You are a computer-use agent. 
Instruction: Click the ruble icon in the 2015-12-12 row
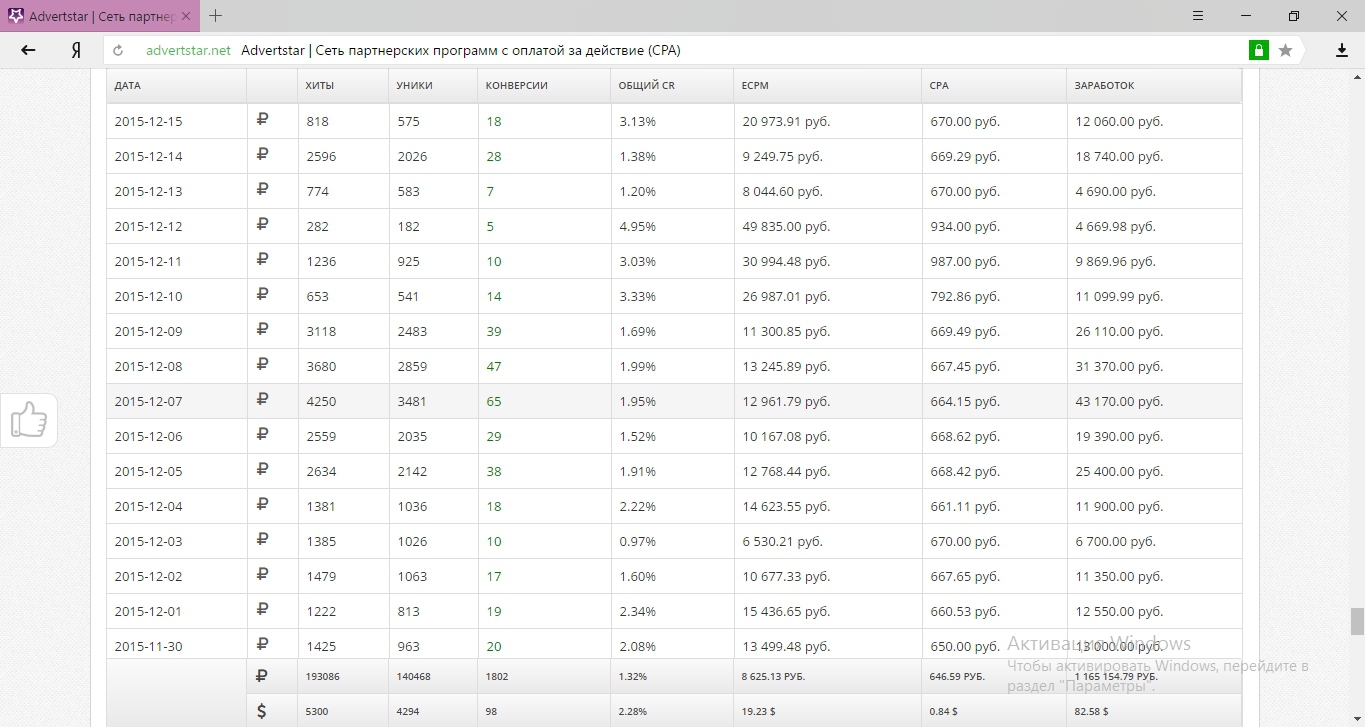(x=262, y=225)
